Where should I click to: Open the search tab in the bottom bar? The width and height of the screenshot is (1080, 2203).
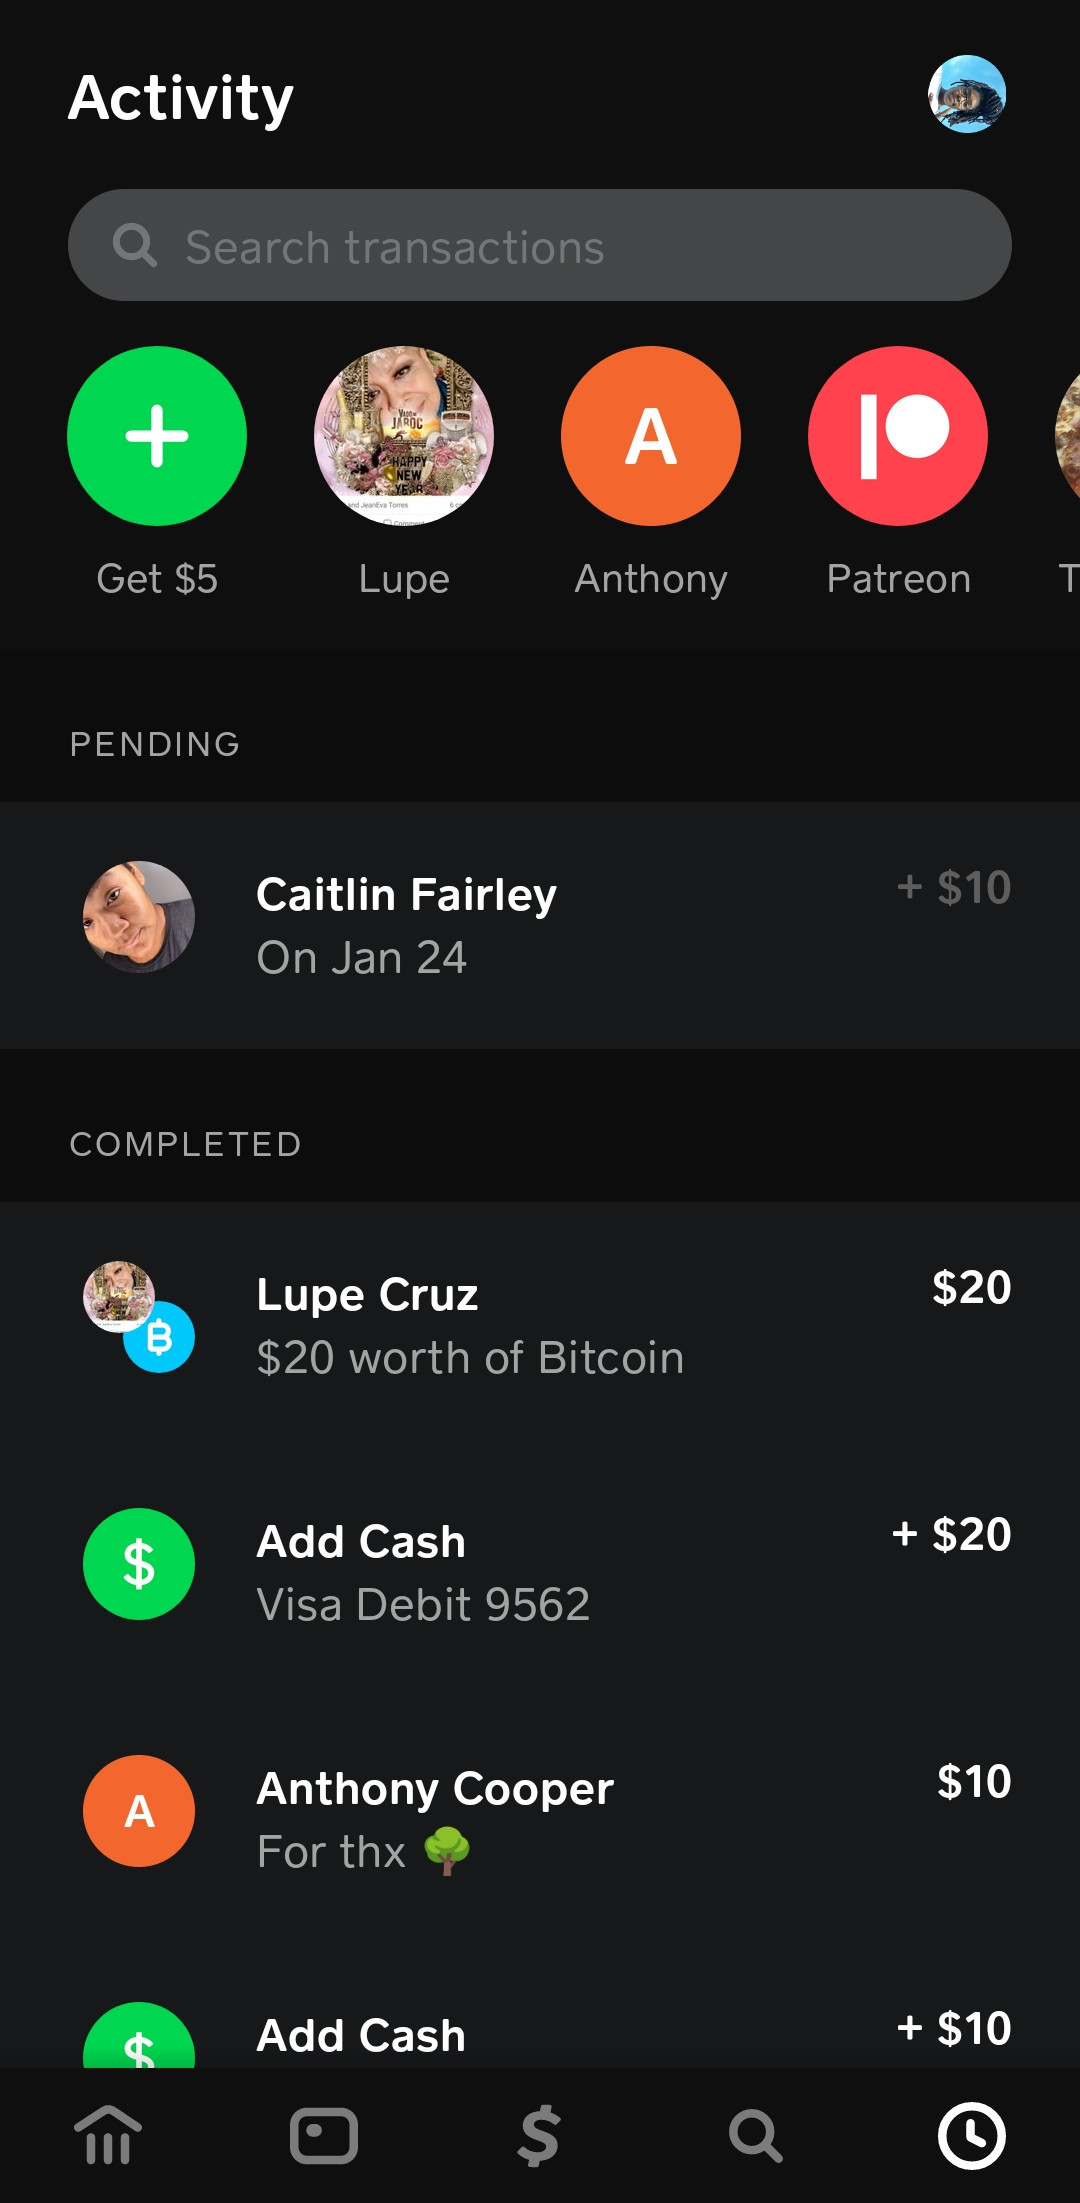[756, 2135]
